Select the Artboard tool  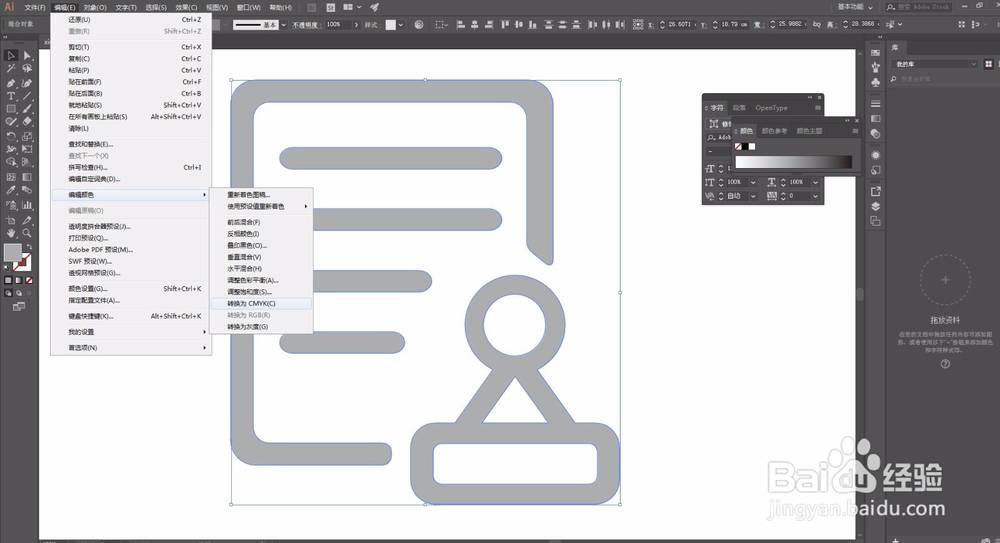point(11,220)
